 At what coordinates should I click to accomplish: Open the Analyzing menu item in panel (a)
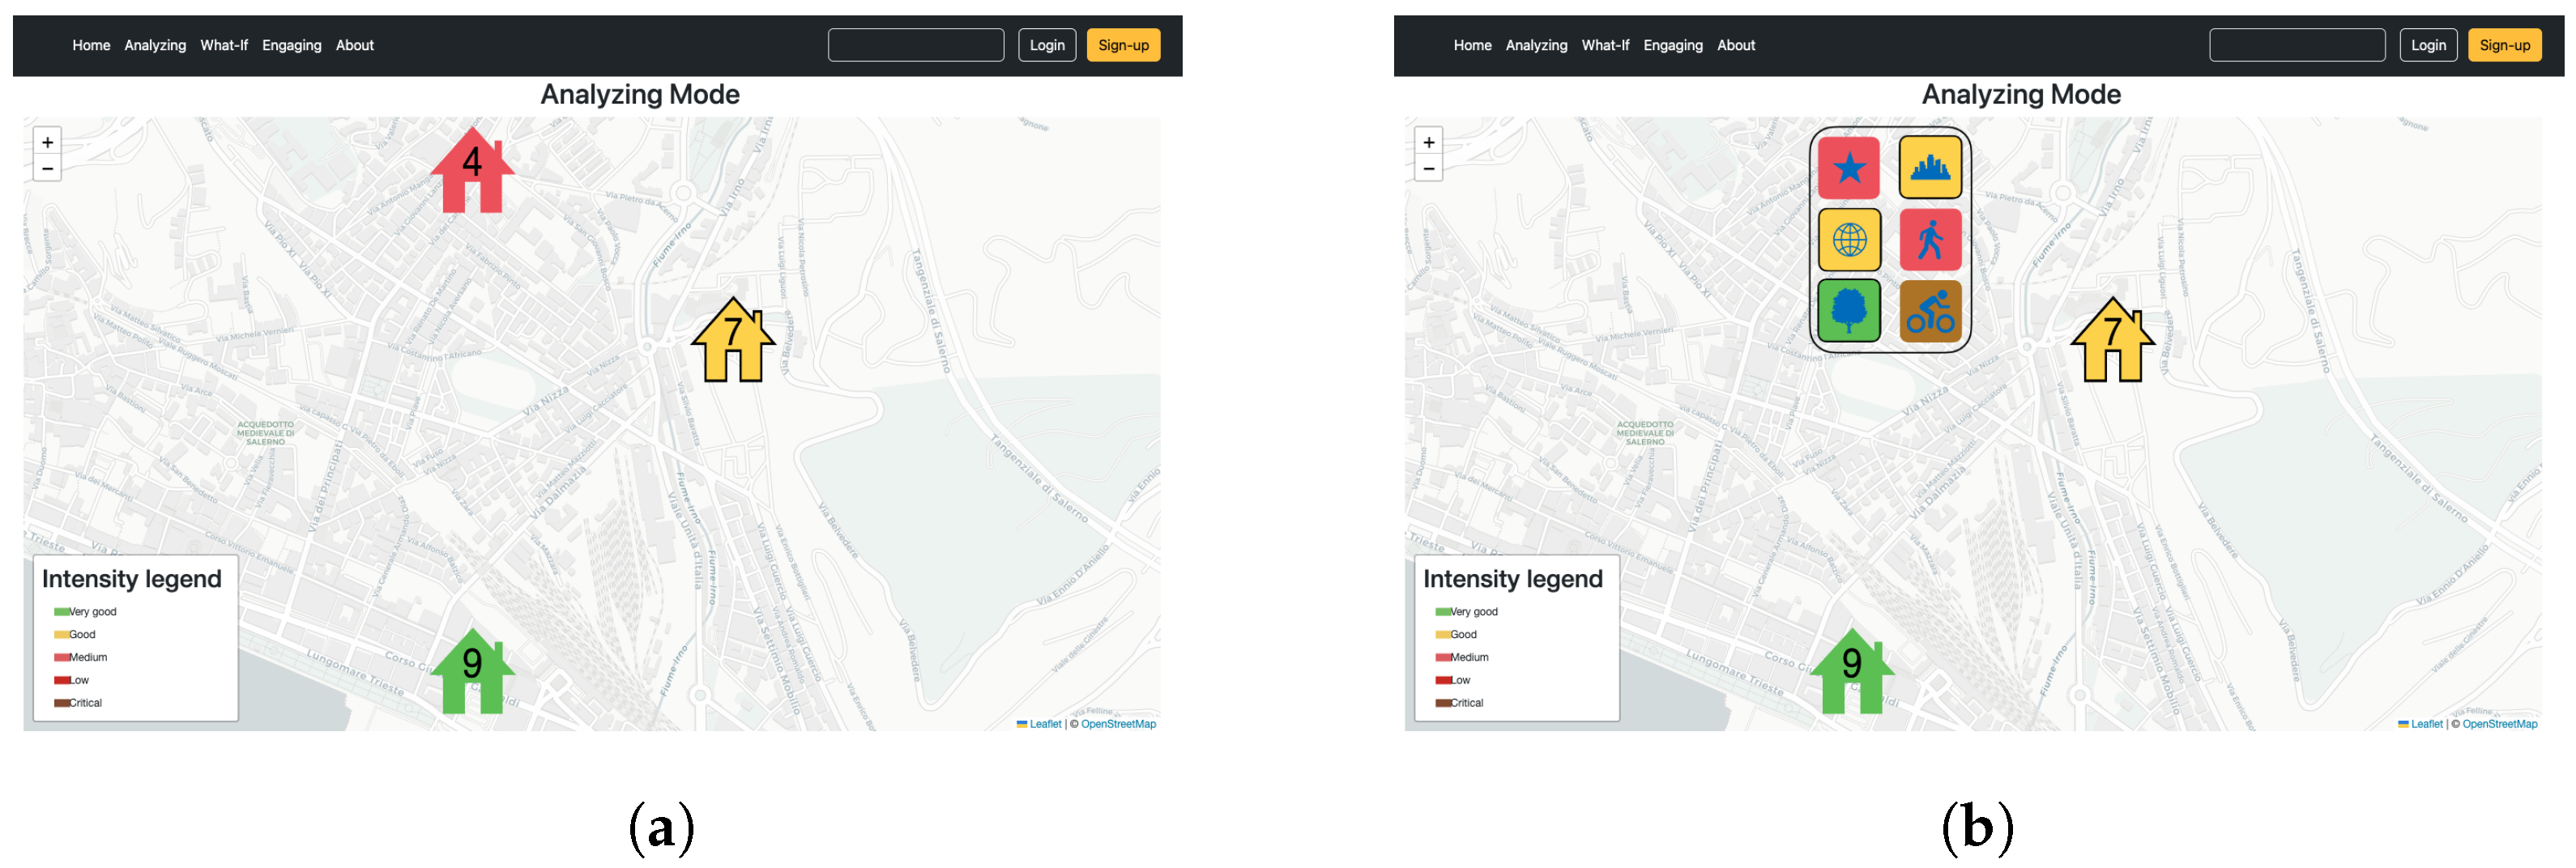point(155,45)
